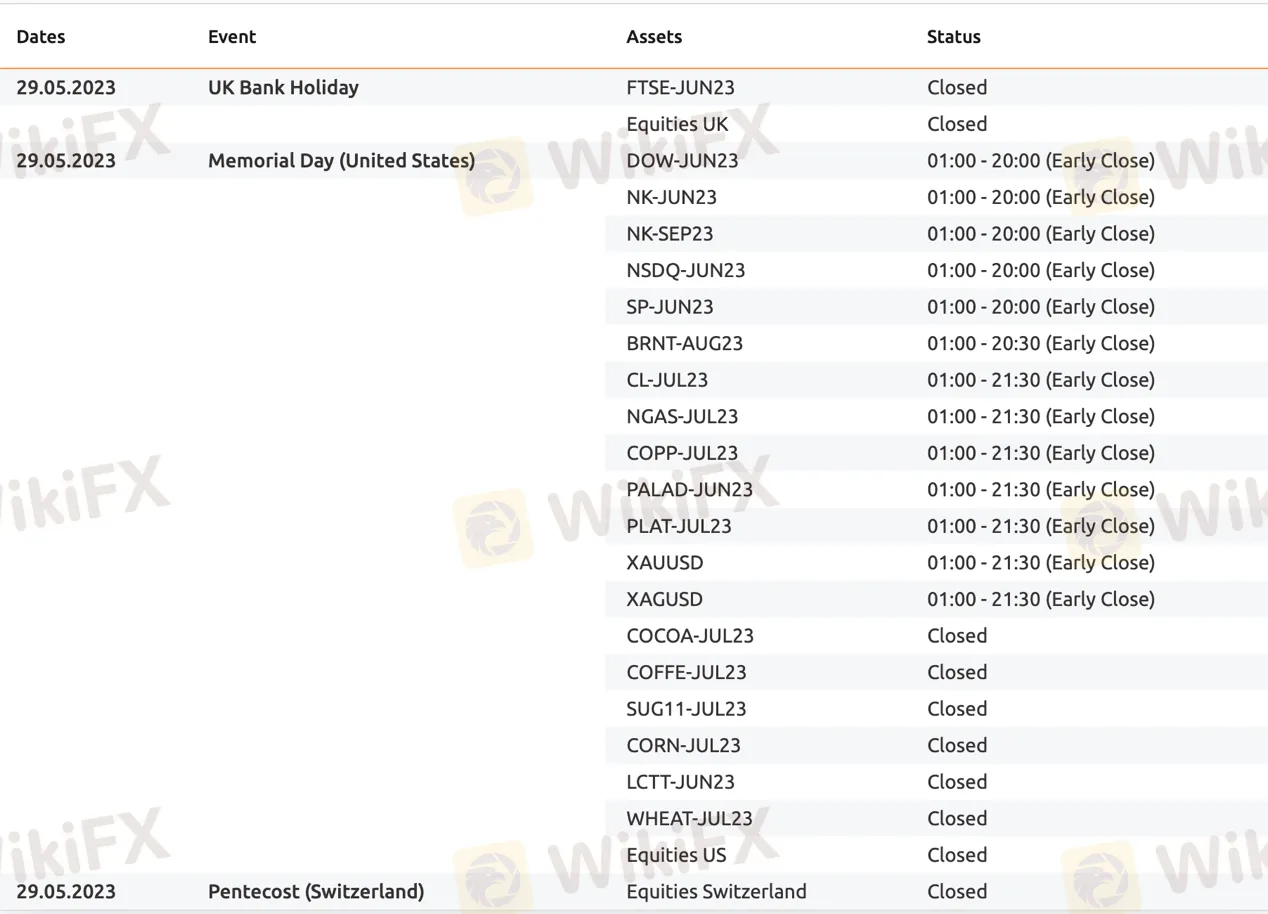The height and width of the screenshot is (914, 1268).
Task: Click the FTSE-JUN23 asset
Action: tap(680, 88)
